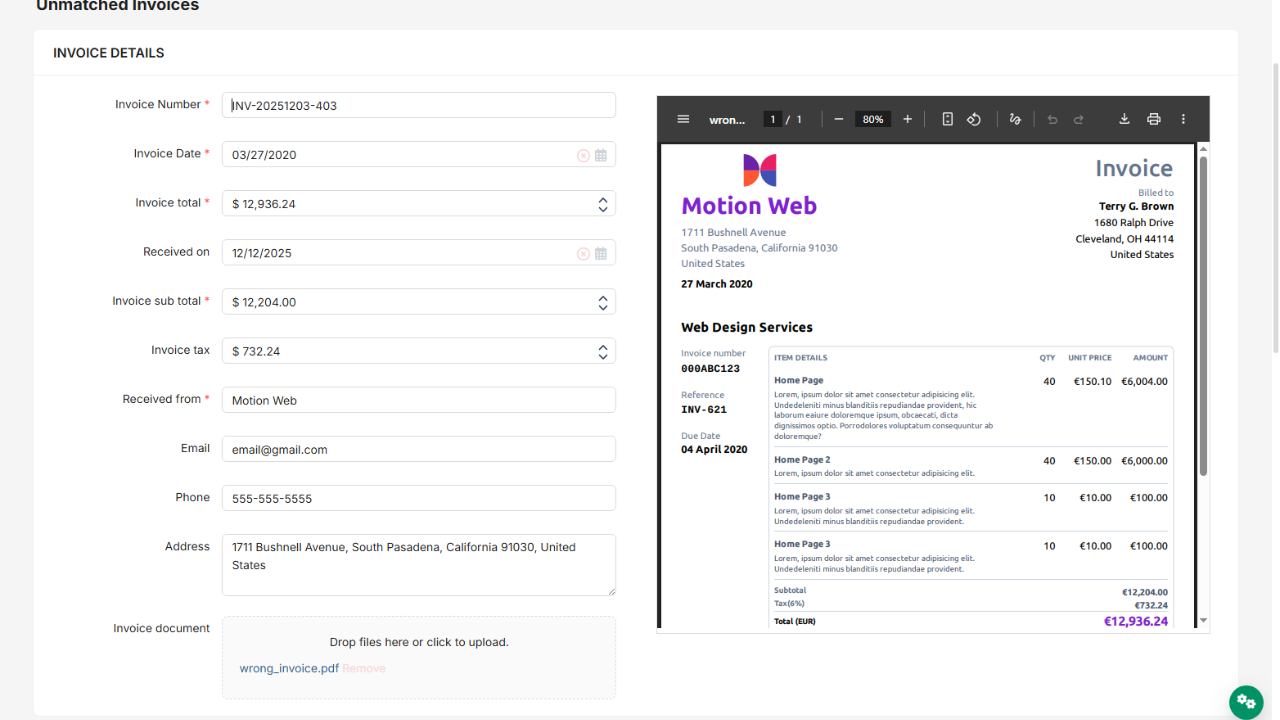Adjust Invoice total with stepper arrows
1280x720 pixels.
pyautogui.click(x=603, y=204)
